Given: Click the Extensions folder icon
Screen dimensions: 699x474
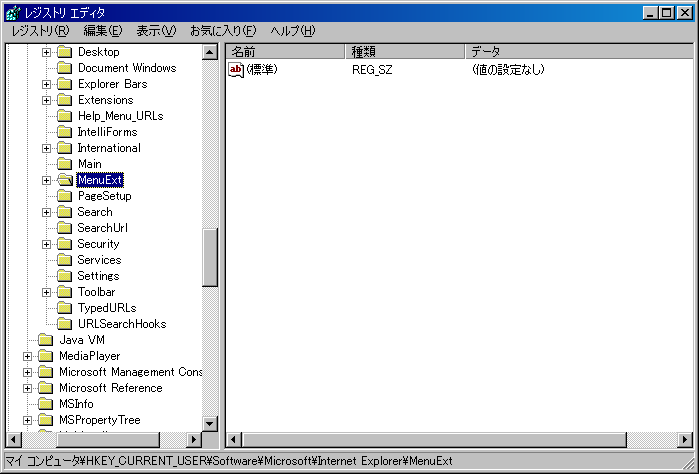Looking at the screenshot, I should pos(65,100).
